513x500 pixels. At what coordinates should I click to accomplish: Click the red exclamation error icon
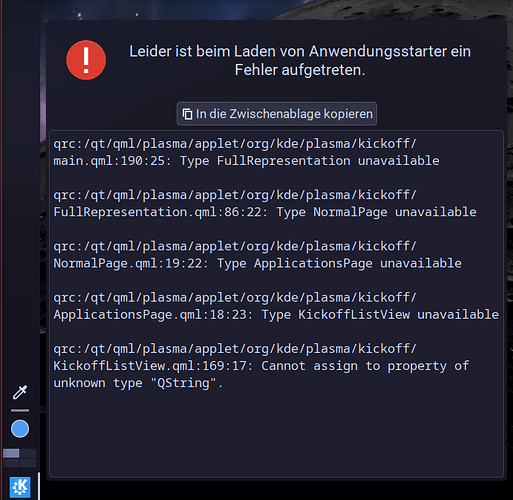[86, 60]
